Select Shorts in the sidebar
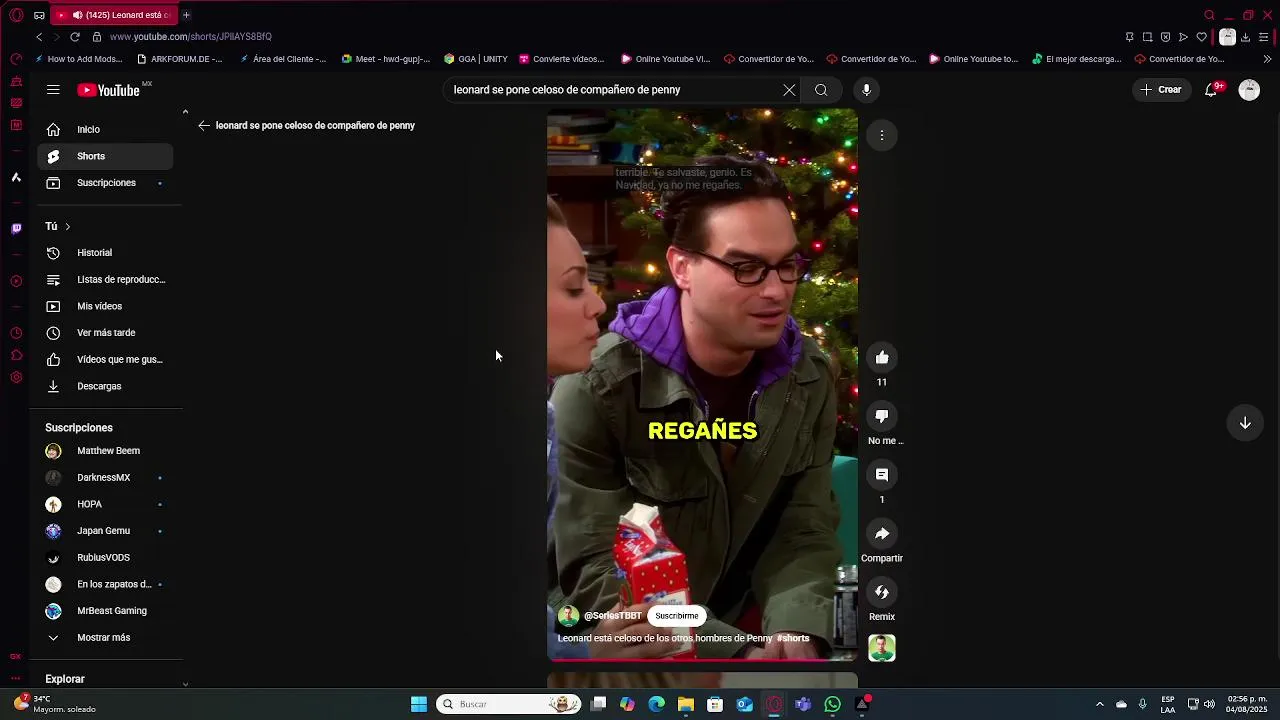Viewport: 1280px width, 720px height. click(105, 156)
